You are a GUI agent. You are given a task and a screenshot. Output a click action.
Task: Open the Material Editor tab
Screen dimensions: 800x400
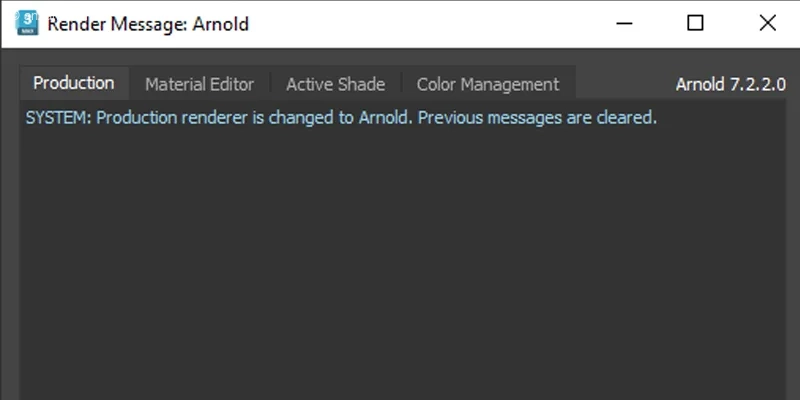click(x=199, y=84)
